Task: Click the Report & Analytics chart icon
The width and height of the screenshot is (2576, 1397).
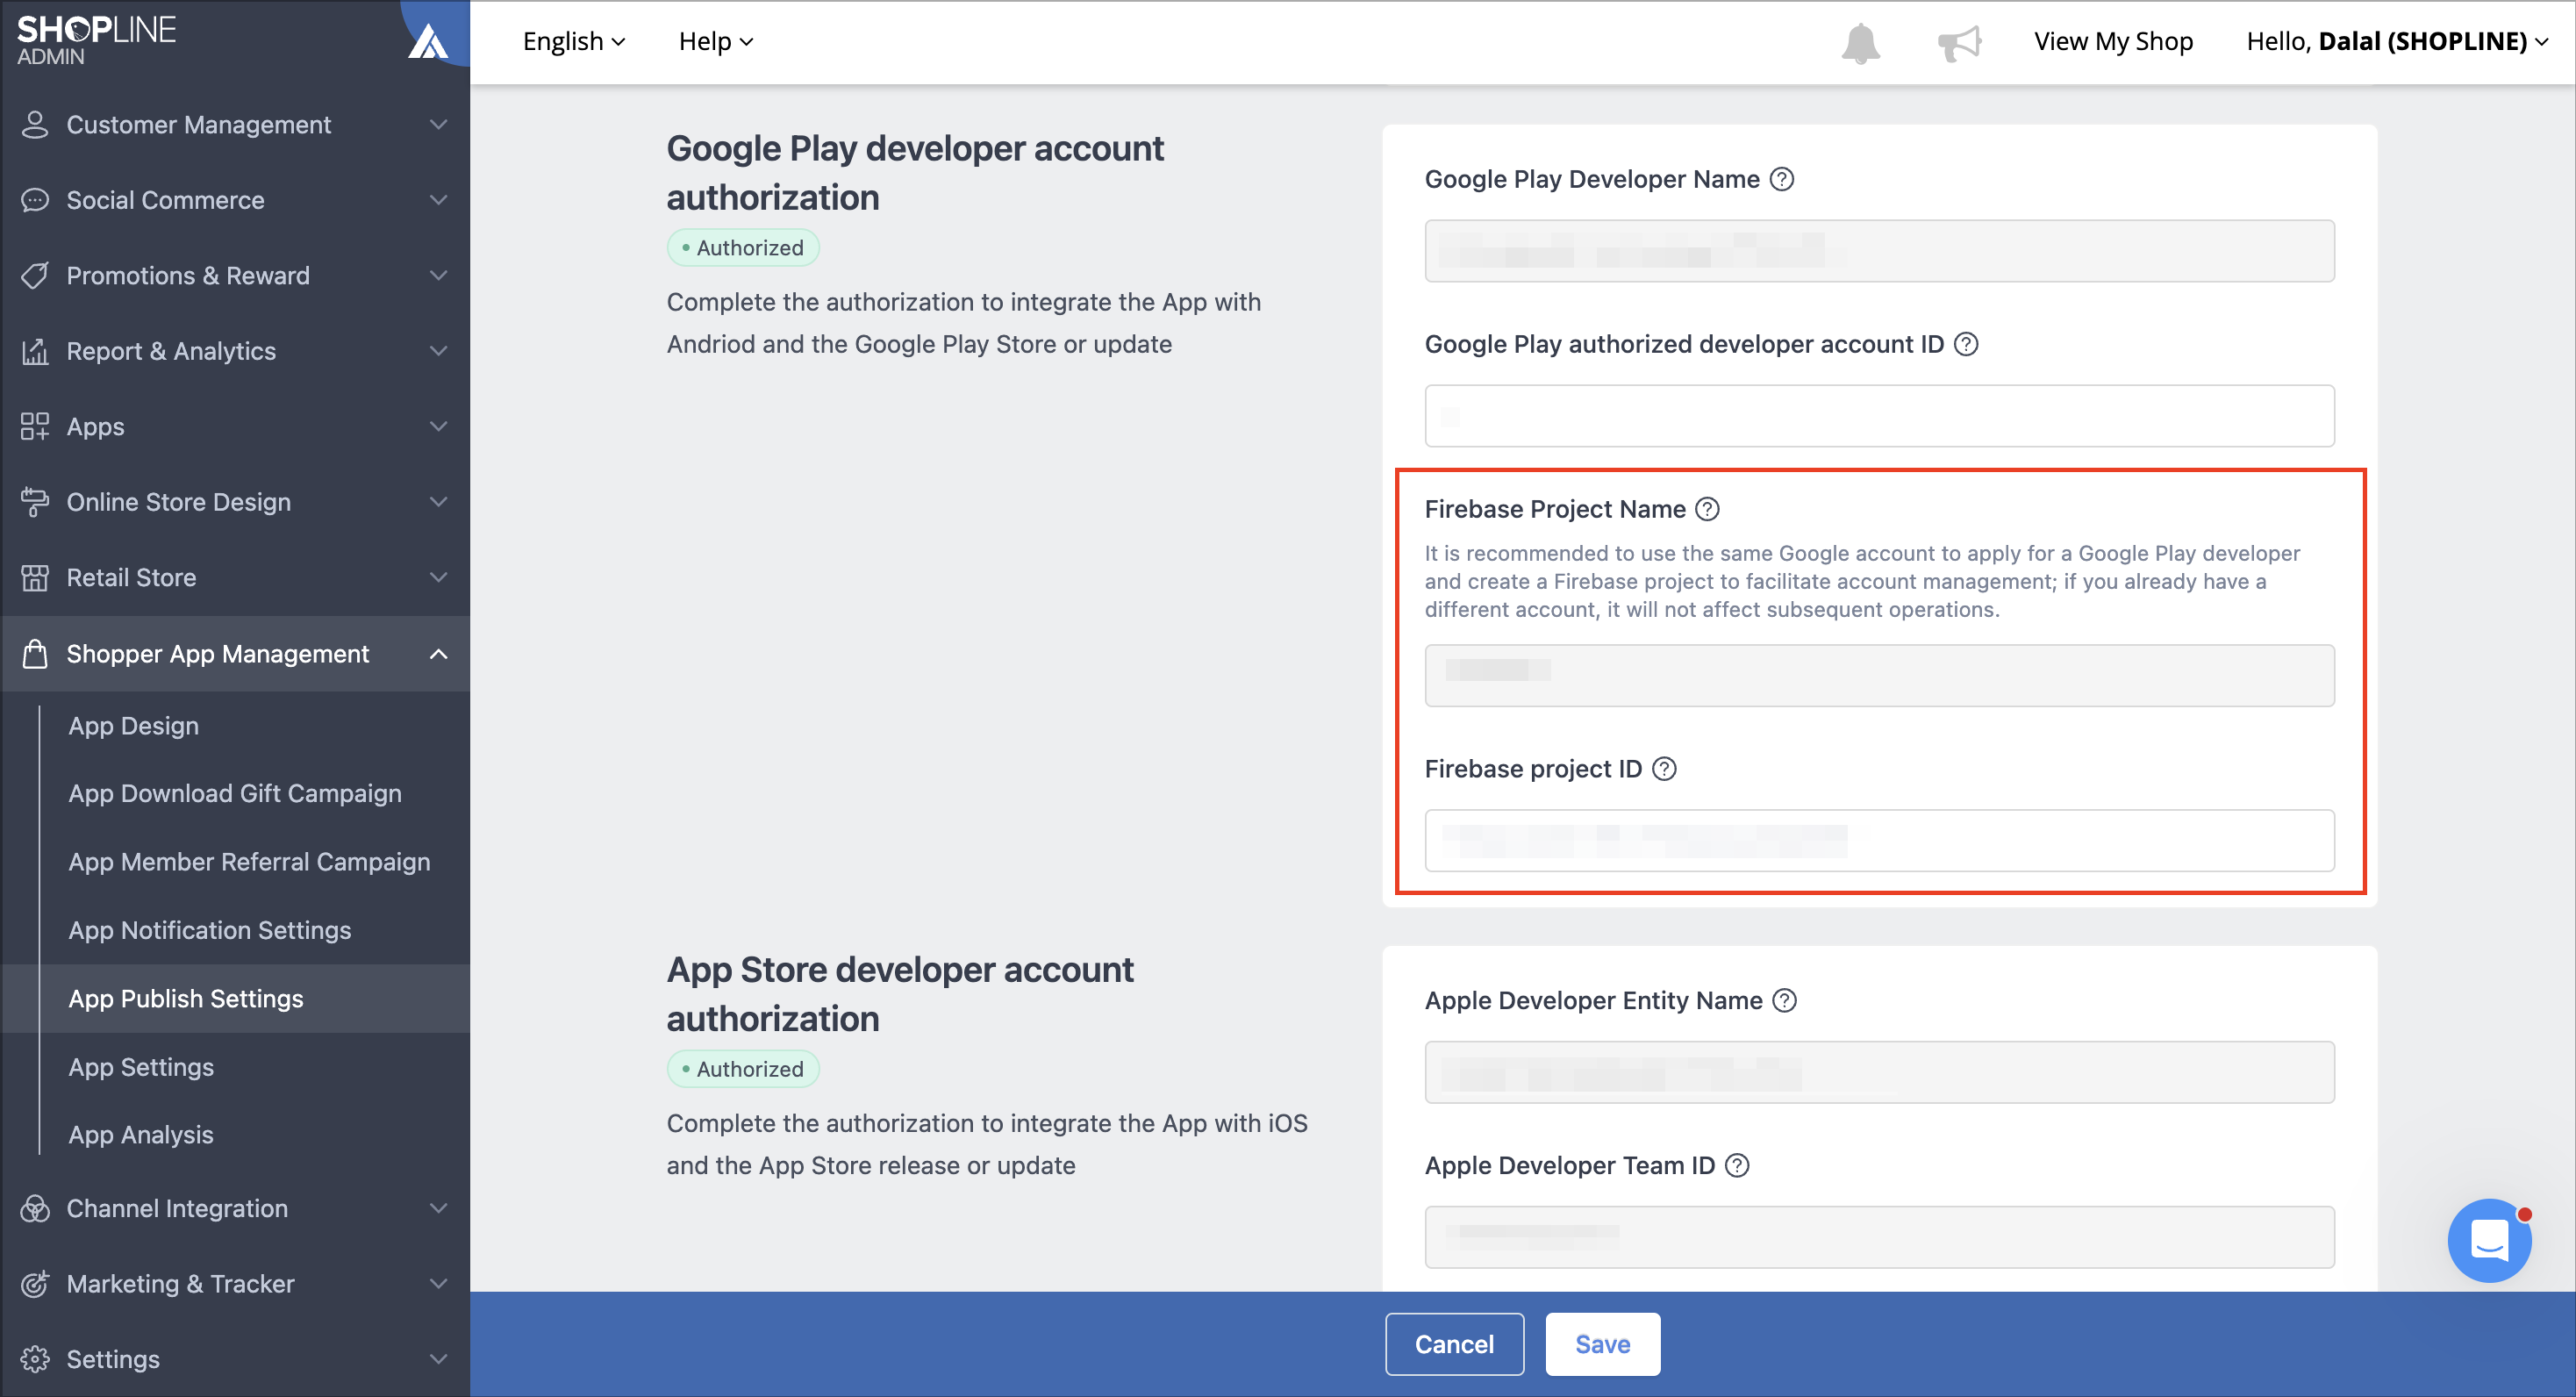Action: click(x=35, y=351)
